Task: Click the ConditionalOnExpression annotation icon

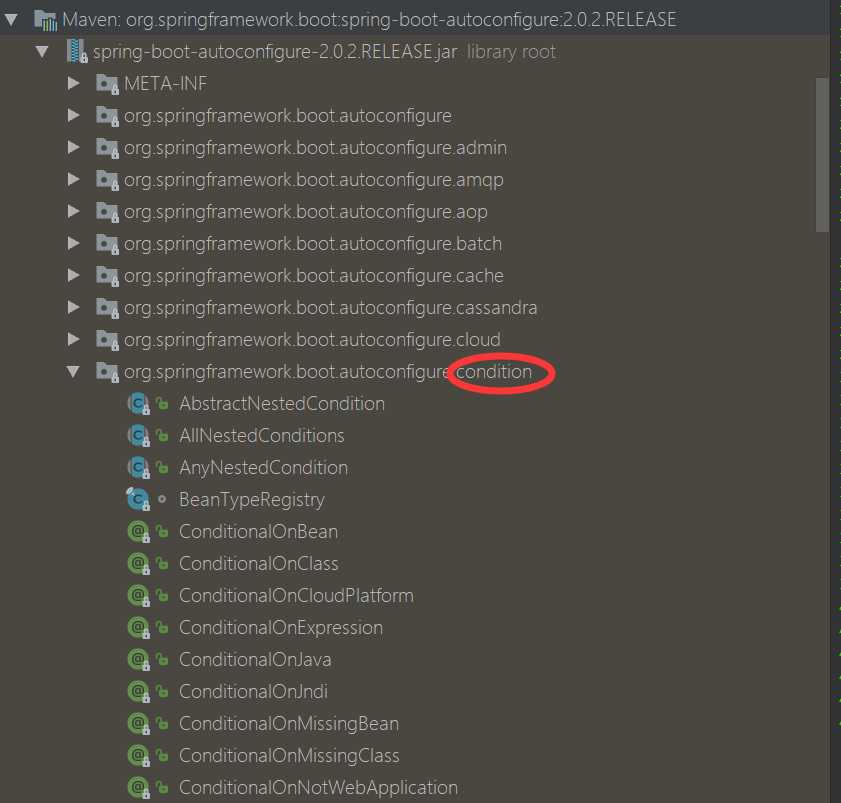Action: pos(138,628)
